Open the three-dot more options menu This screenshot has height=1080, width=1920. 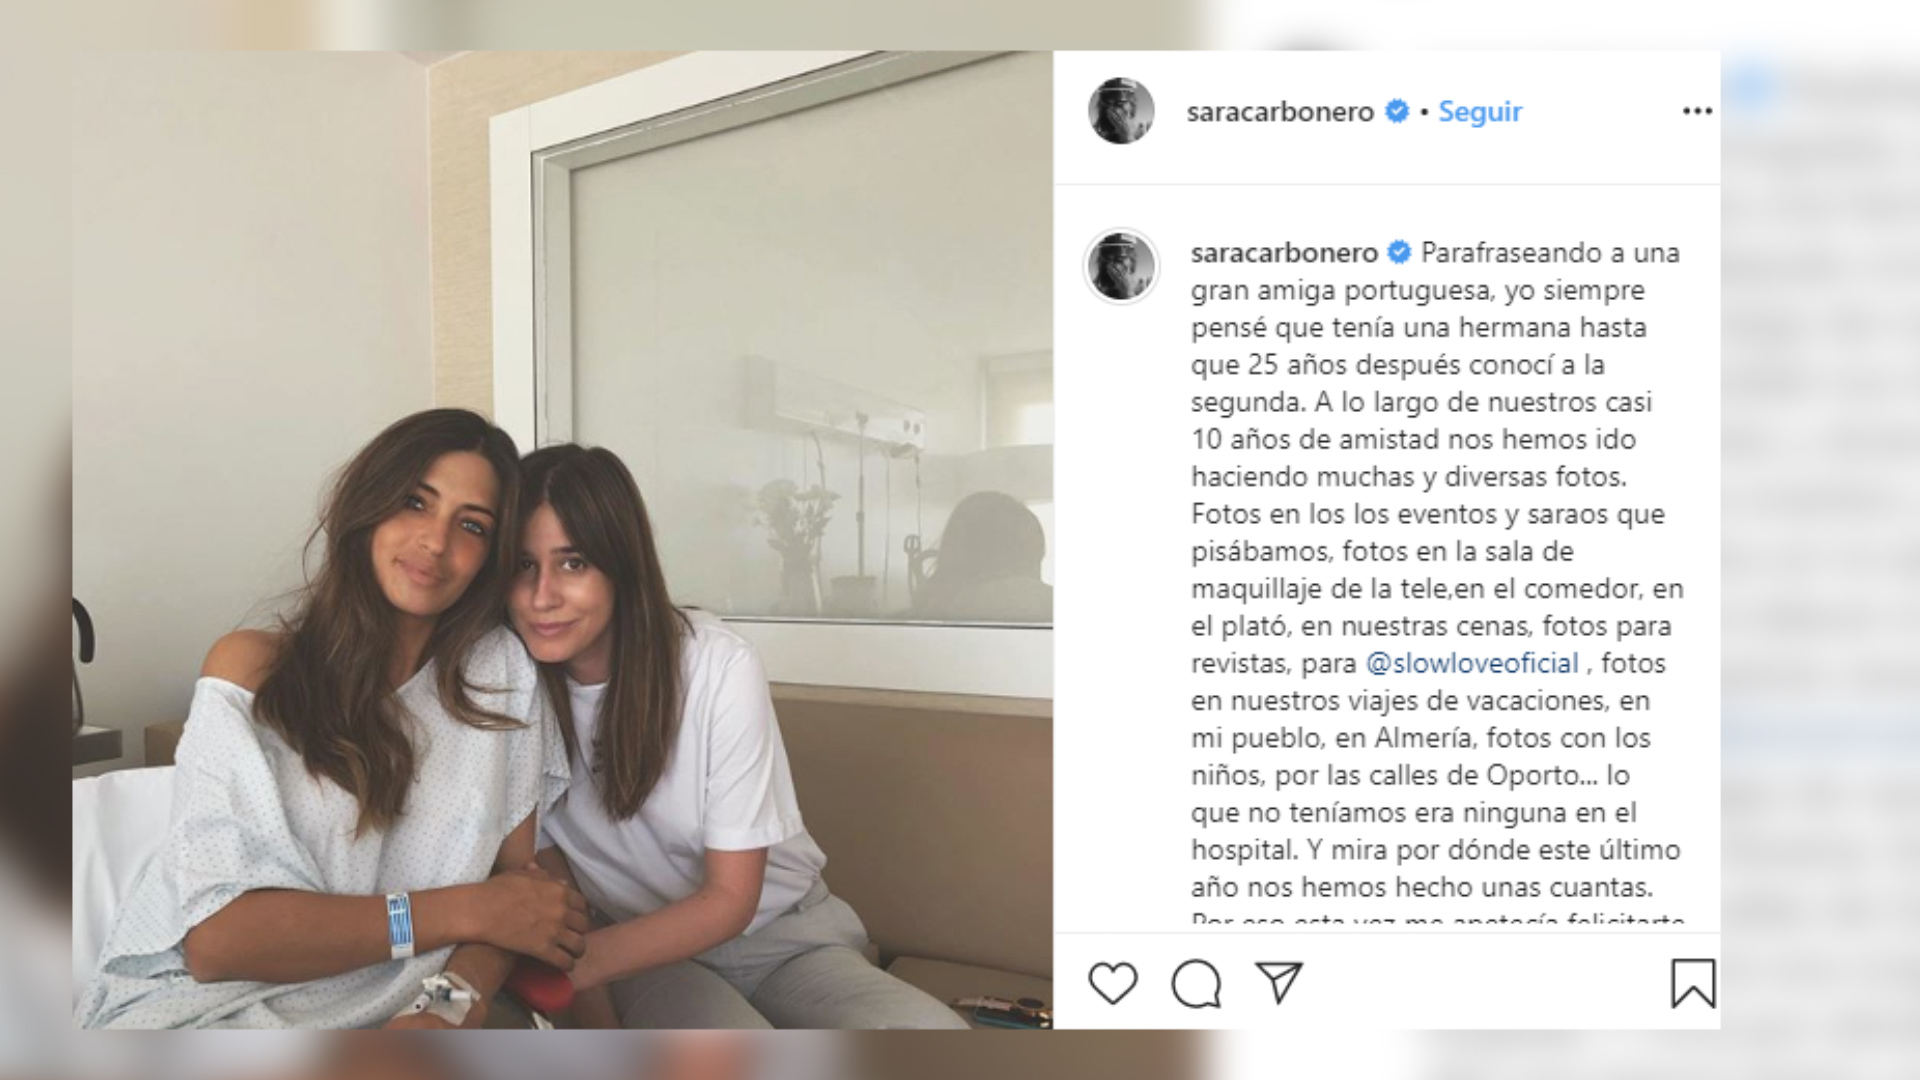1697,111
